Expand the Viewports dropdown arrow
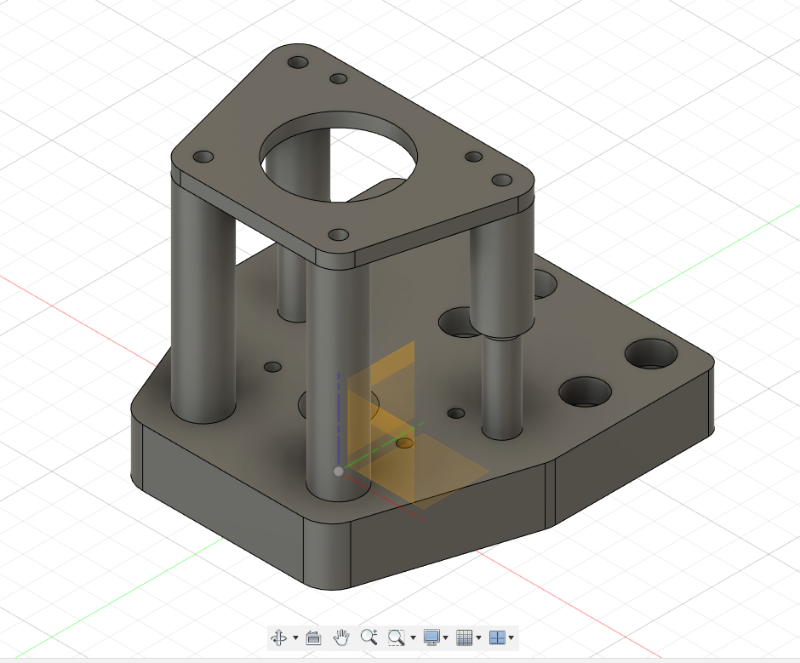The height and width of the screenshot is (663, 800). (511, 638)
